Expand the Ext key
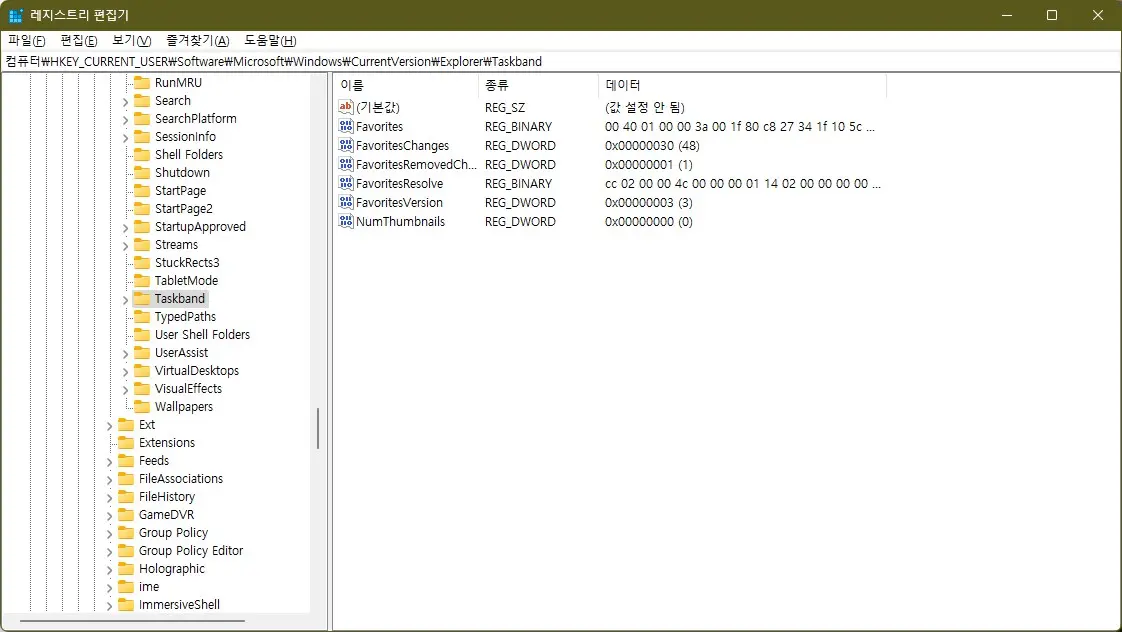 [x=109, y=426]
